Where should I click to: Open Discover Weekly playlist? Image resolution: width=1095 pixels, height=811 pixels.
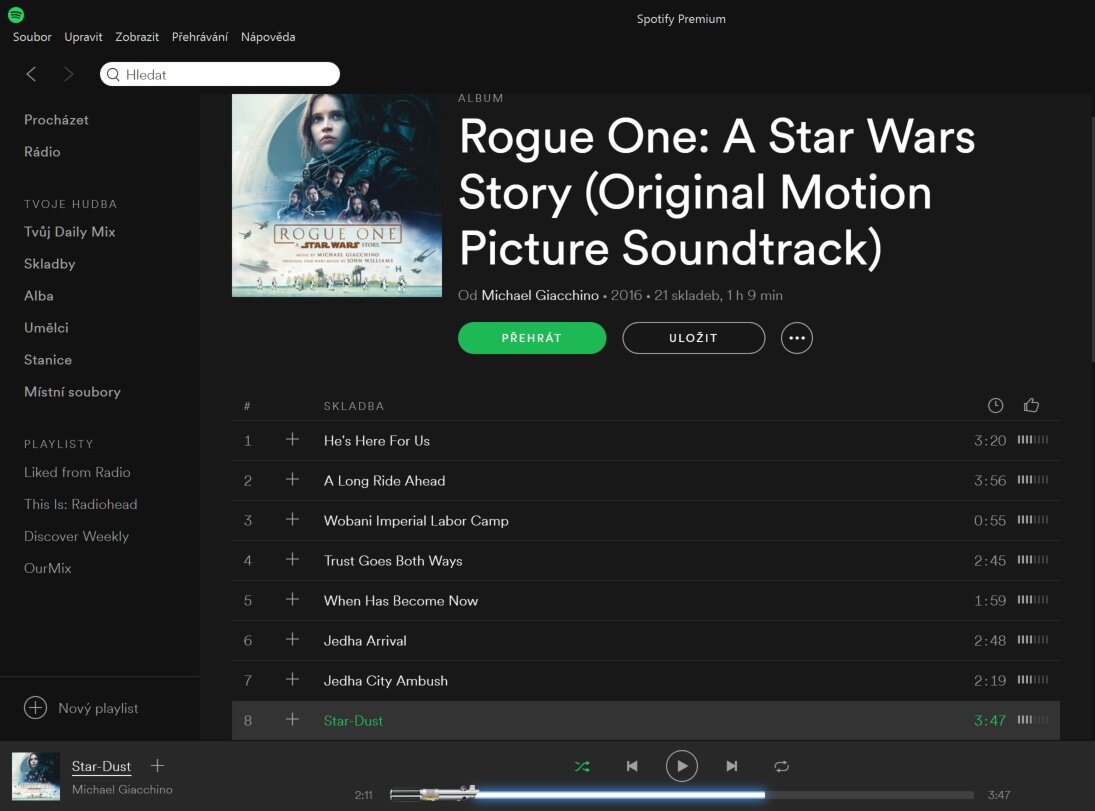pyautogui.click(x=76, y=536)
